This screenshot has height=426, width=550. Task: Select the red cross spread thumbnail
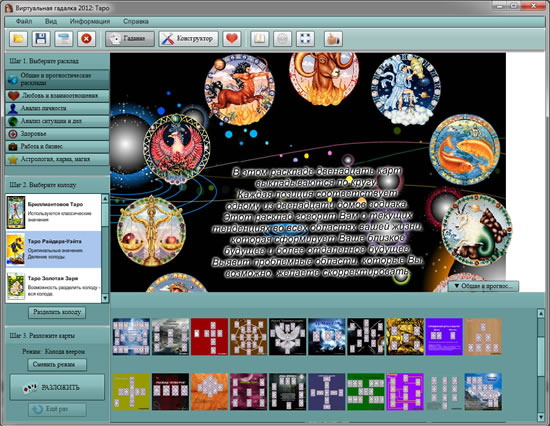click(209, 337)
